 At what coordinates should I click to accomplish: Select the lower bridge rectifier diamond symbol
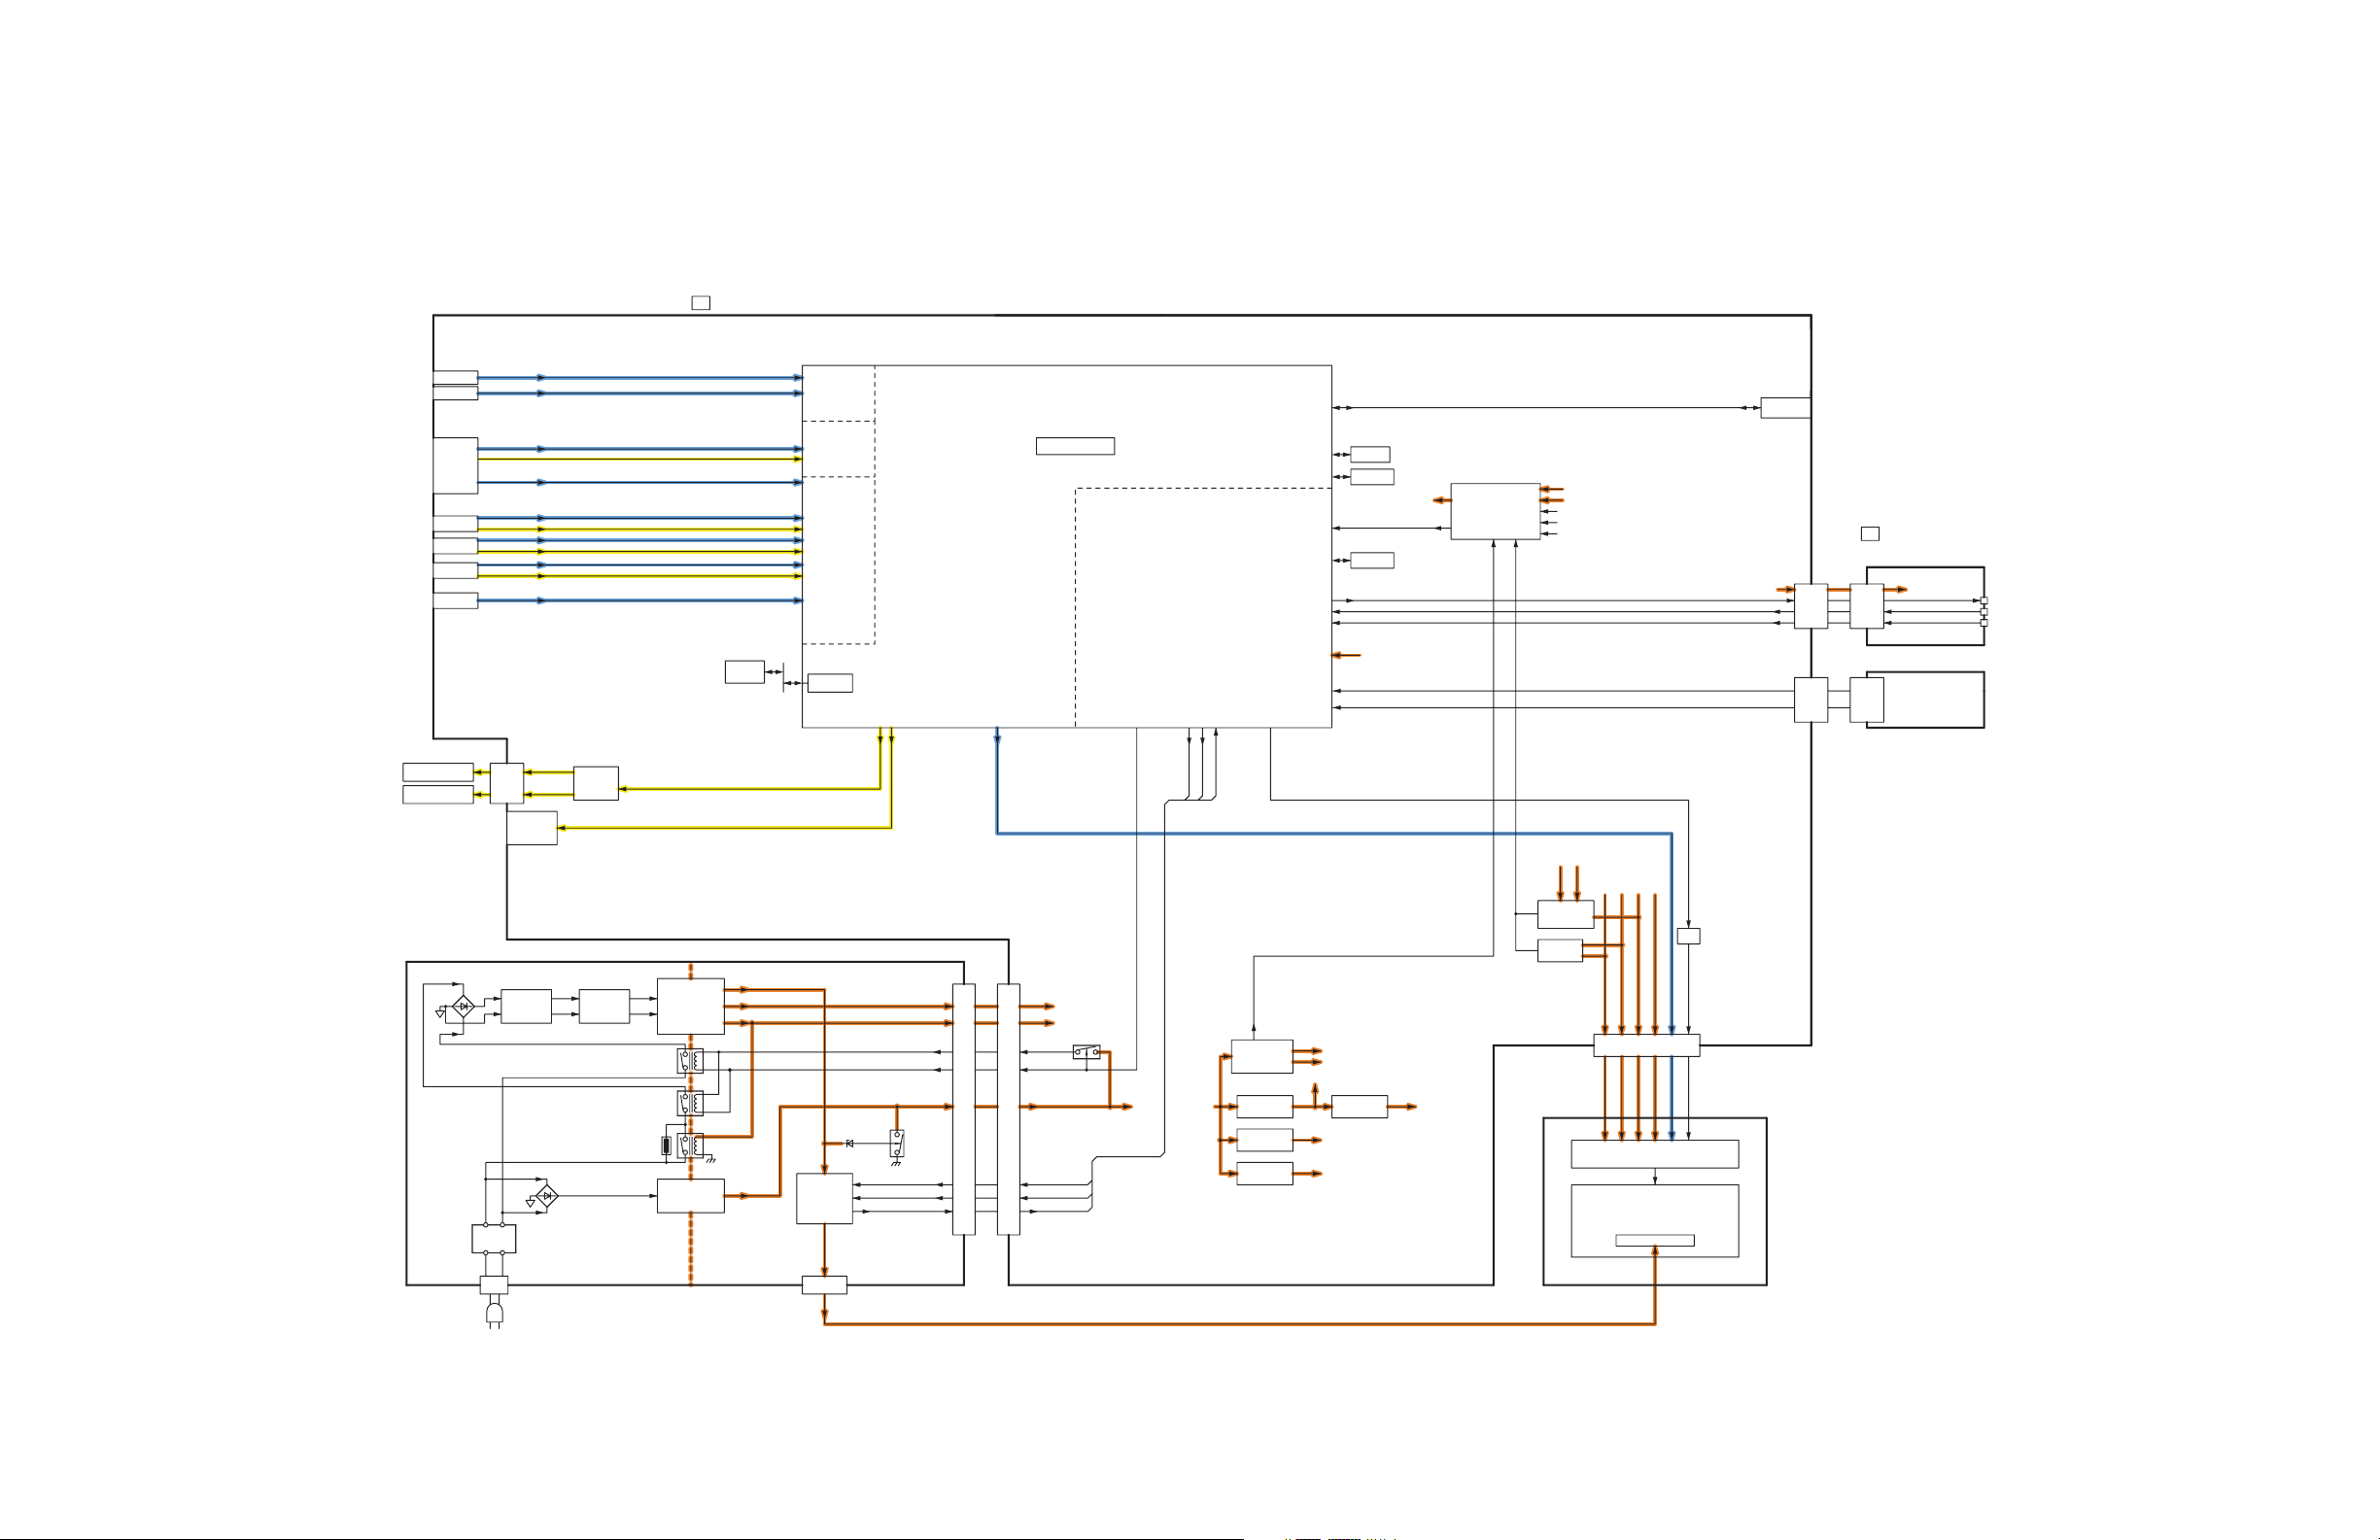[546, 1196]
